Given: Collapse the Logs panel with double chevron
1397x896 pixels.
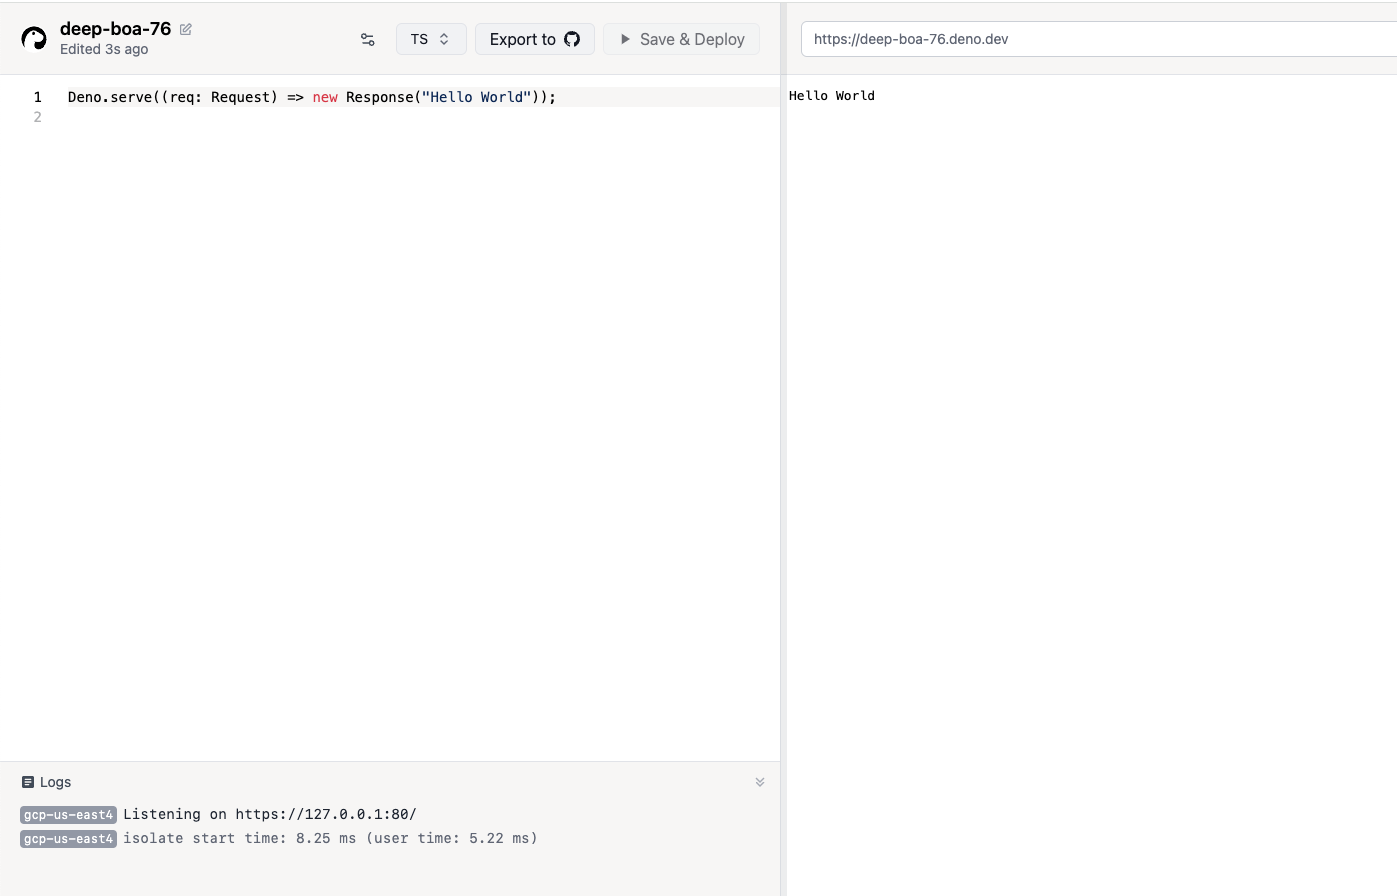Looking at the screenshot, I should 759,782.
